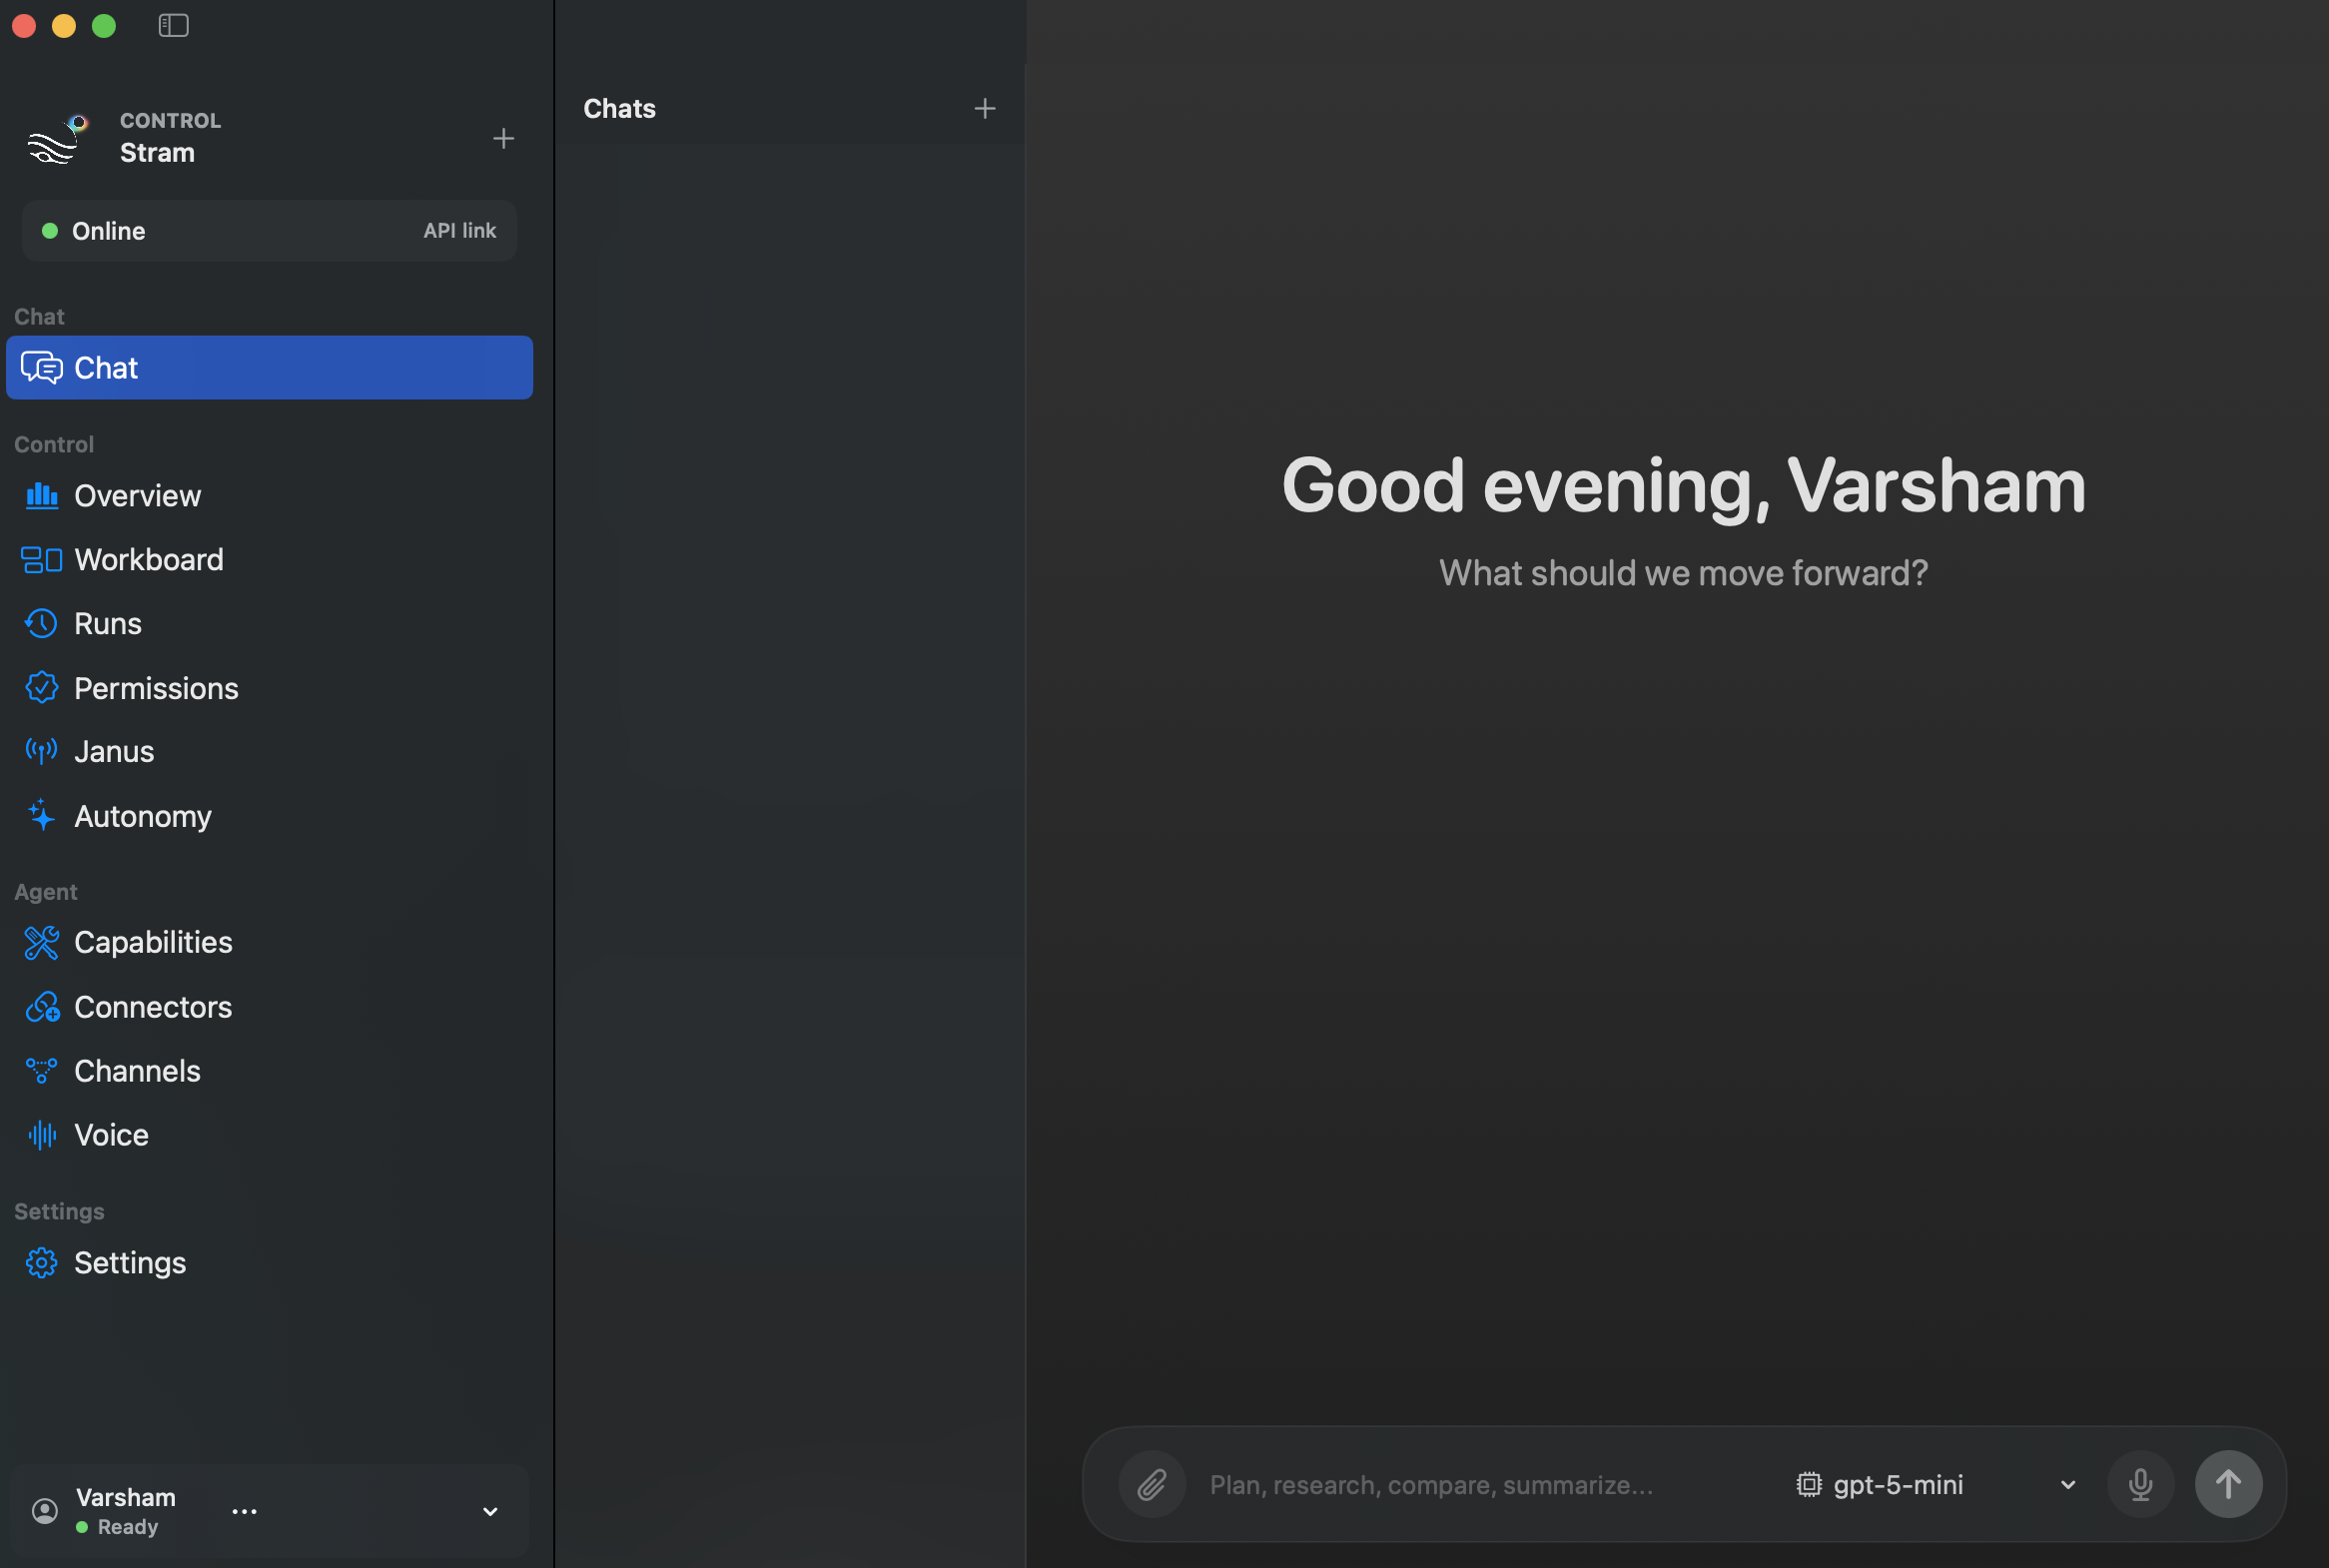Screen dimensions: 2329x1568
Task: Click the CONTROL Stram title
Action: click(x=170, y=138)
